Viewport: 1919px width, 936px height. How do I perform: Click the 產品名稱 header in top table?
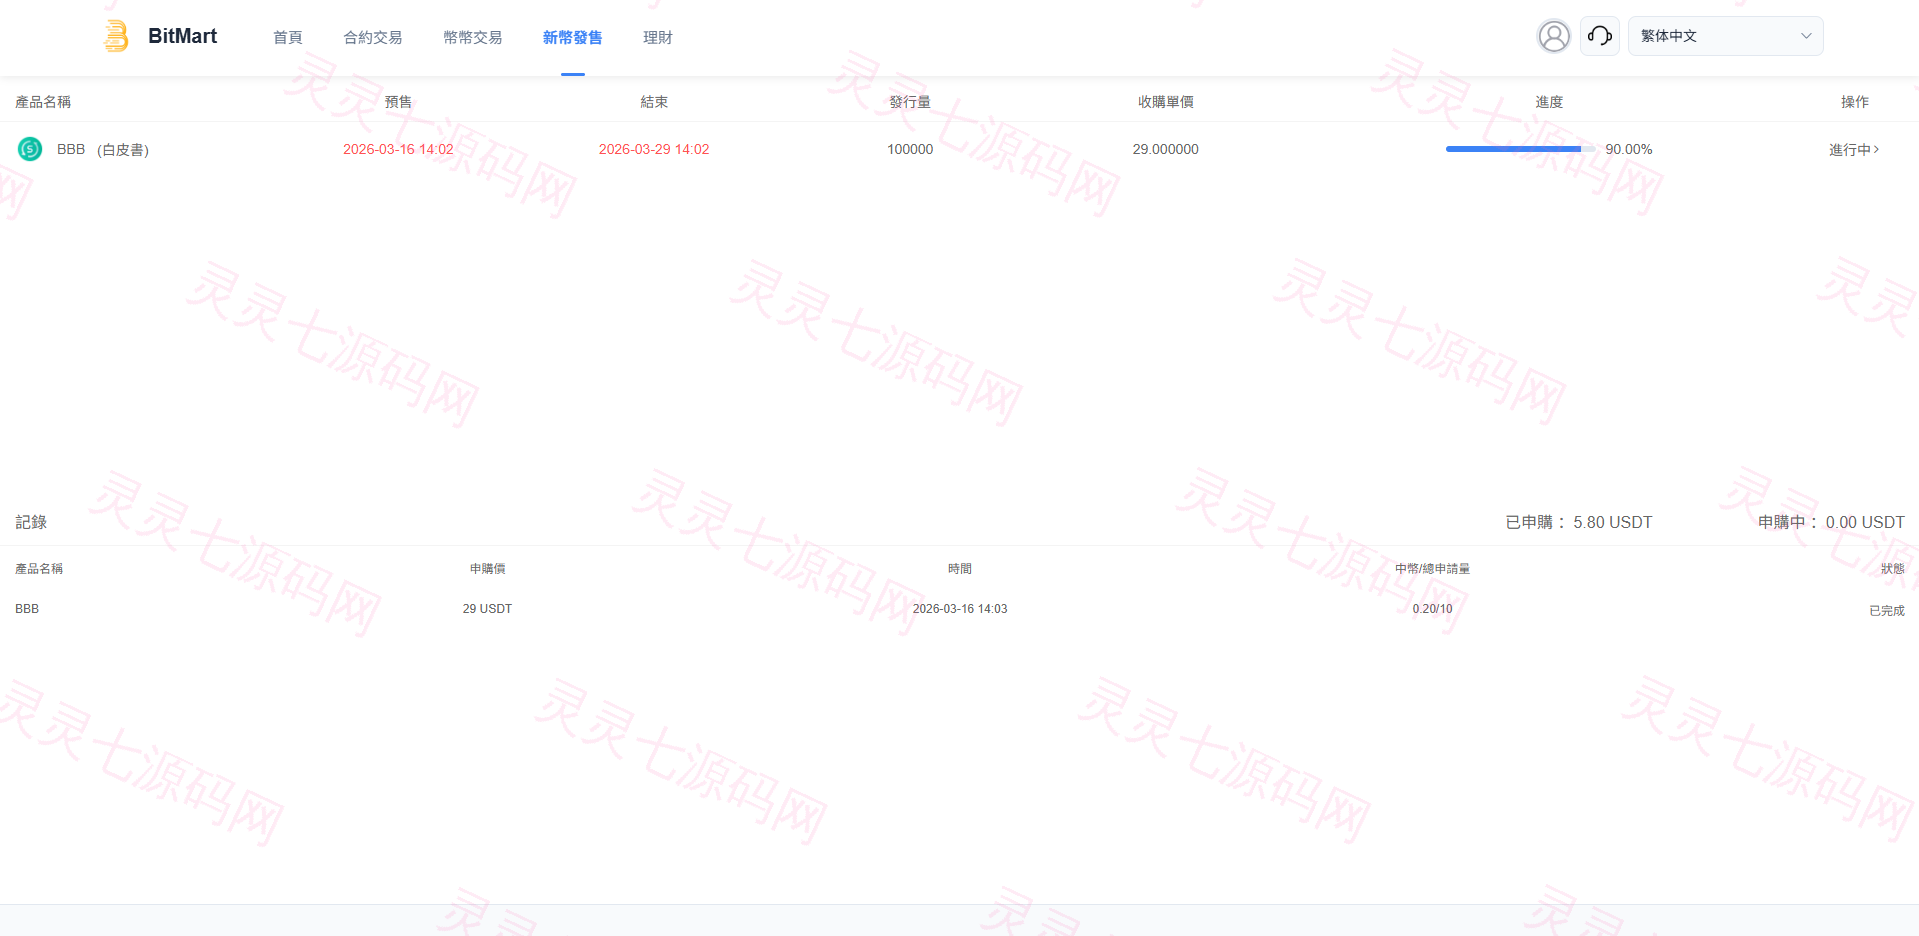coord(43,102)
